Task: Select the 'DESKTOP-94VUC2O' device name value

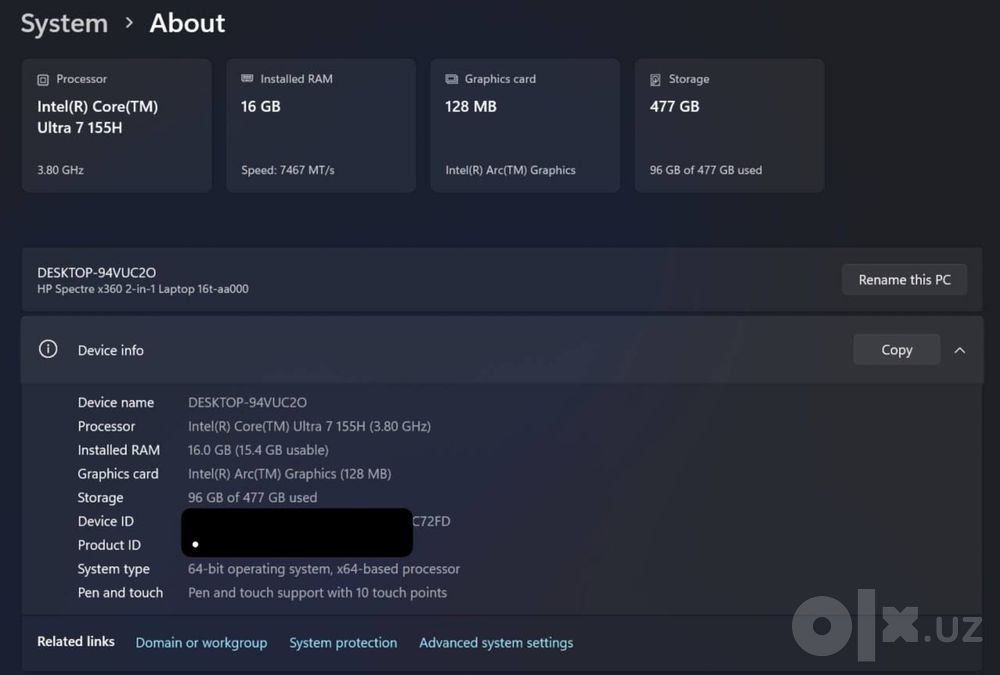Action: (247, 403)
